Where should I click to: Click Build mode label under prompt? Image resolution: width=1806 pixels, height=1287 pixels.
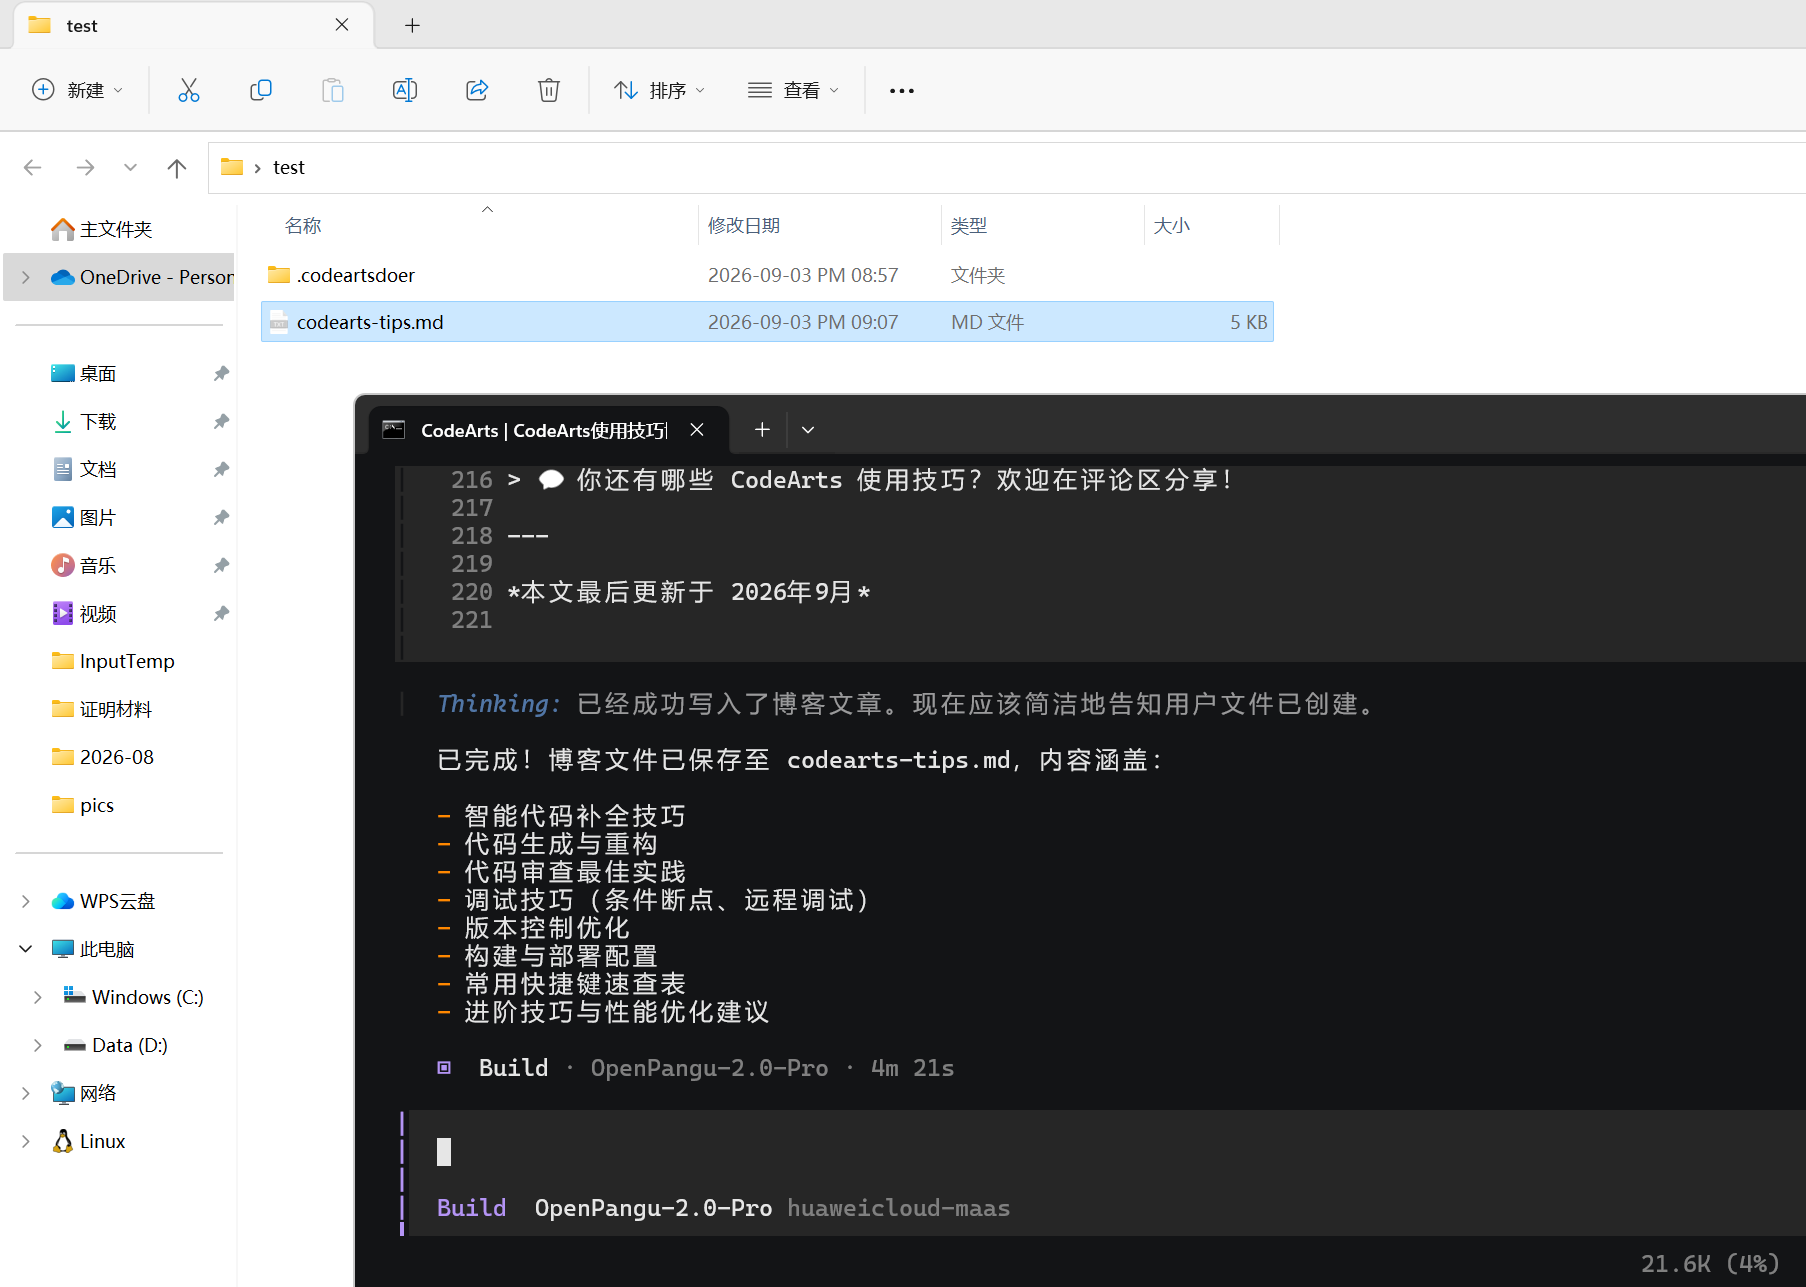click(471, 1208)
